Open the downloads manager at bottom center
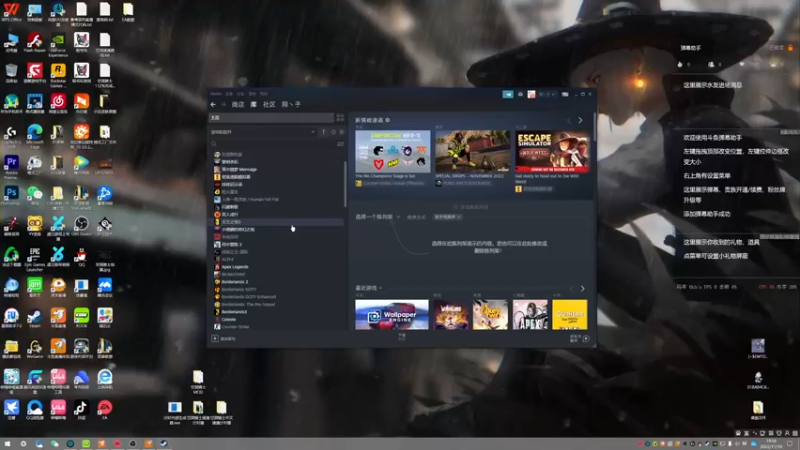The height and width of the screenshot is (450, 800). (x=402, y=337)
